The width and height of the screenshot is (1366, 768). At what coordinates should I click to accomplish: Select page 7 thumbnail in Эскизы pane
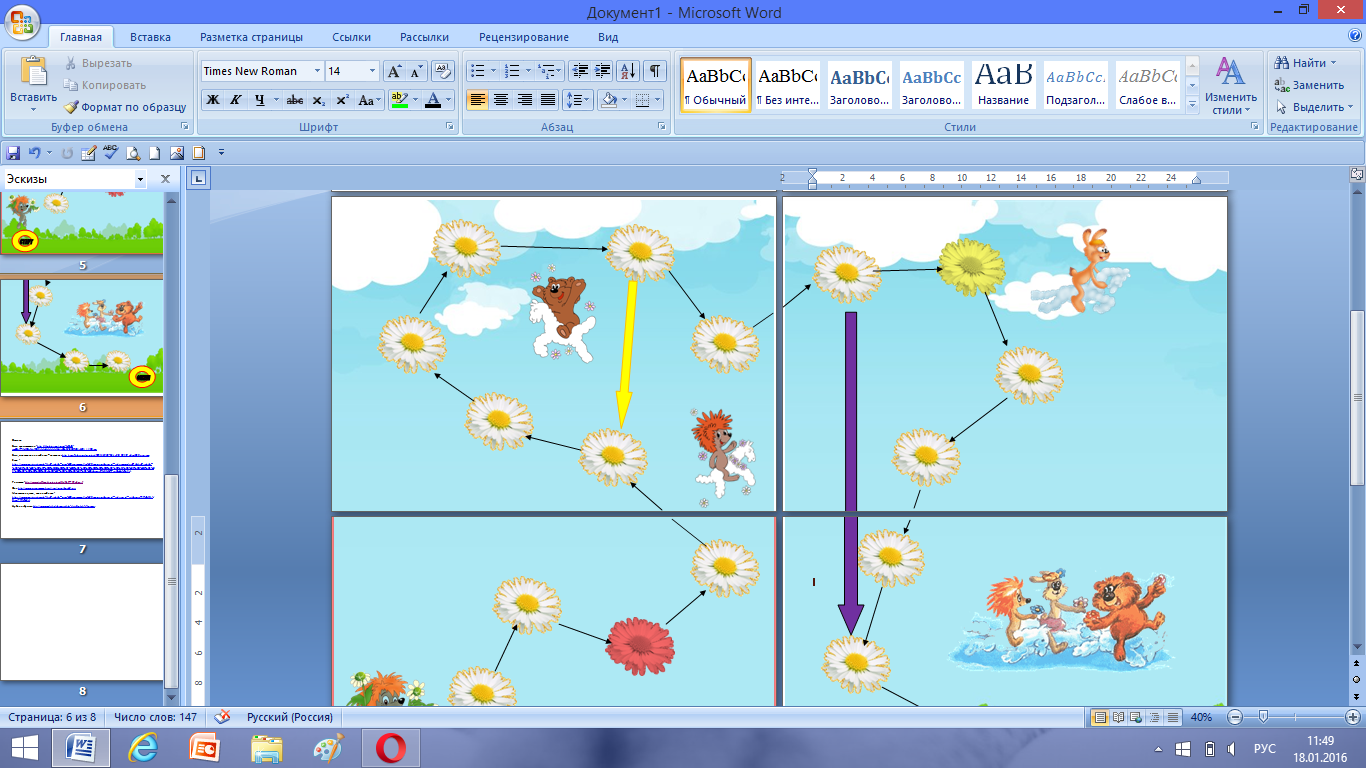tap(82, 480)
